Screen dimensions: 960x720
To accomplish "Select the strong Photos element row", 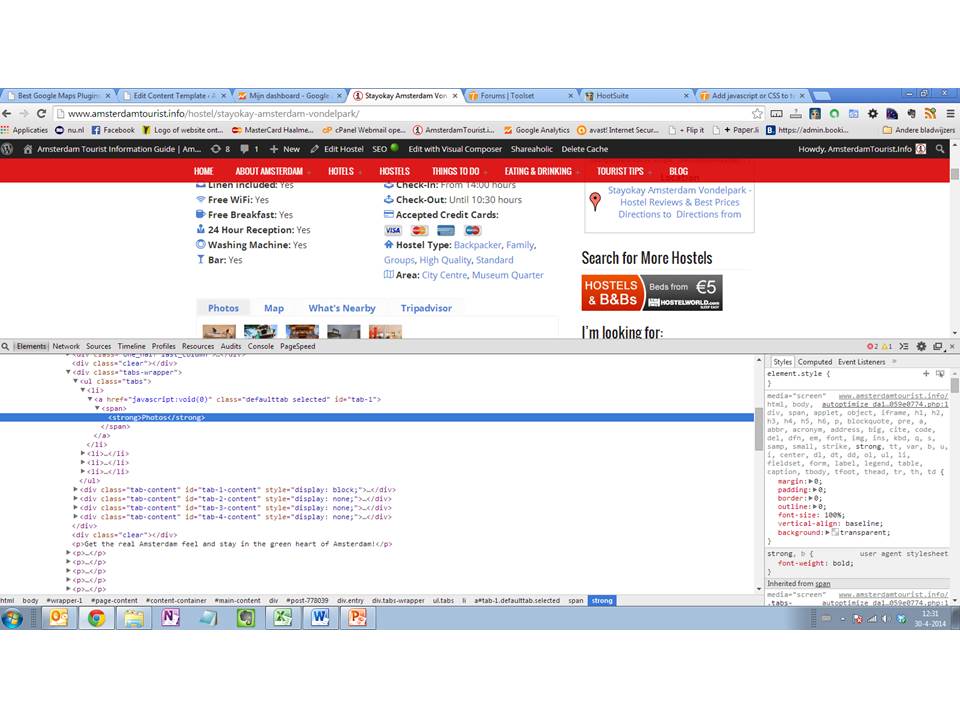I will 377,418.
